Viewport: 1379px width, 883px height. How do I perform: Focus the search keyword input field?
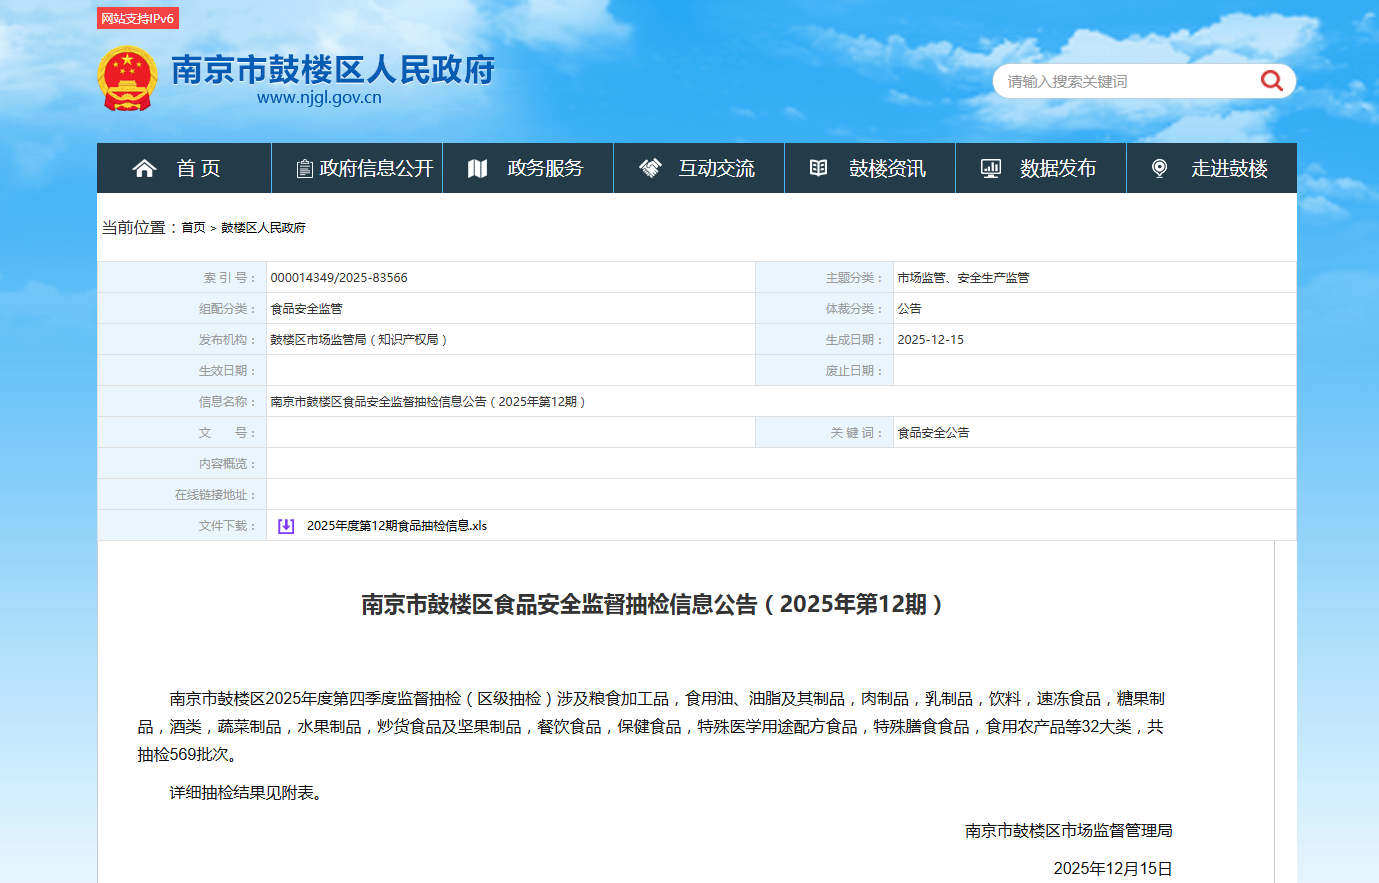tap(1125, 82)
